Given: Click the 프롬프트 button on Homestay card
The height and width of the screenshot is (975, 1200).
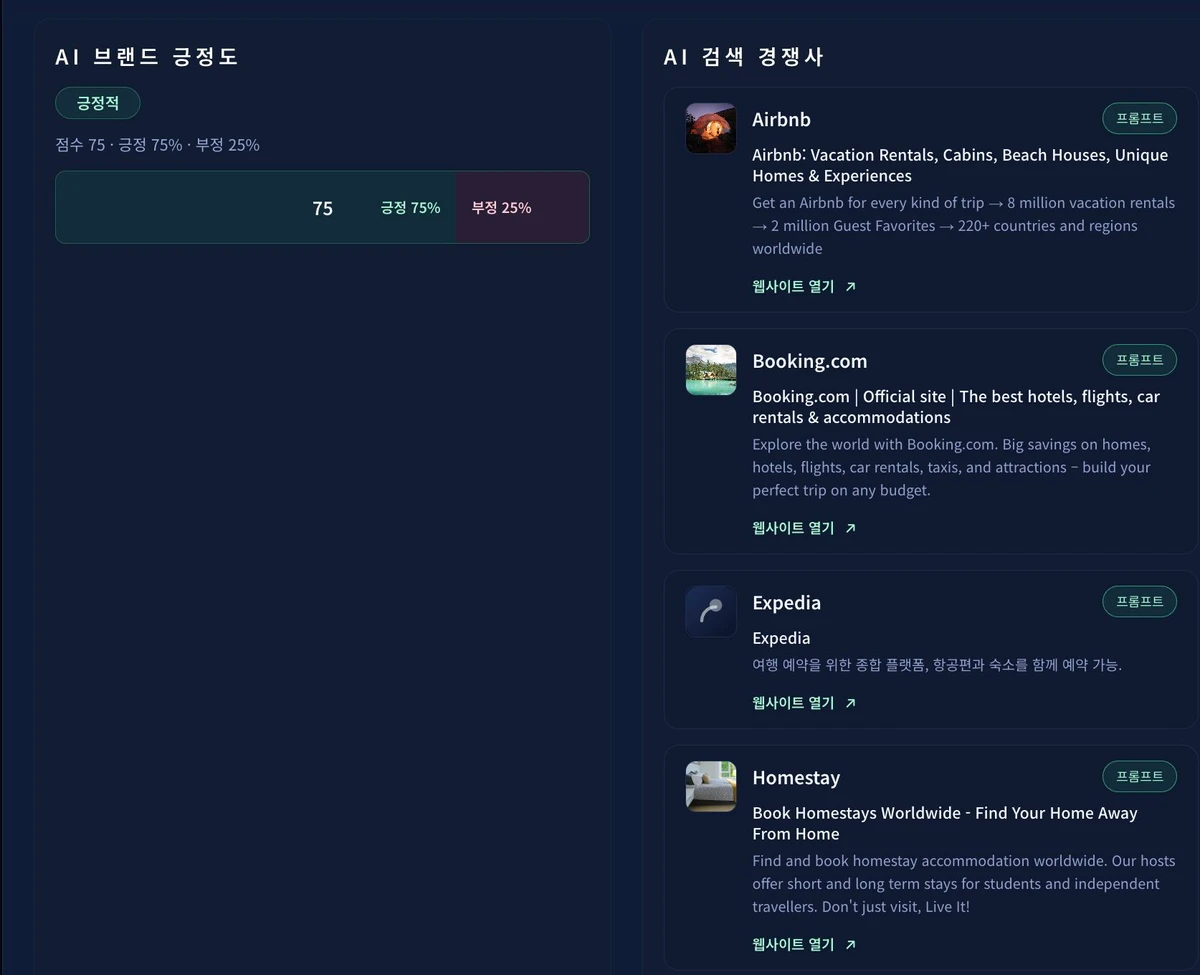Looking at the screenshot, I should [1140, 777].
